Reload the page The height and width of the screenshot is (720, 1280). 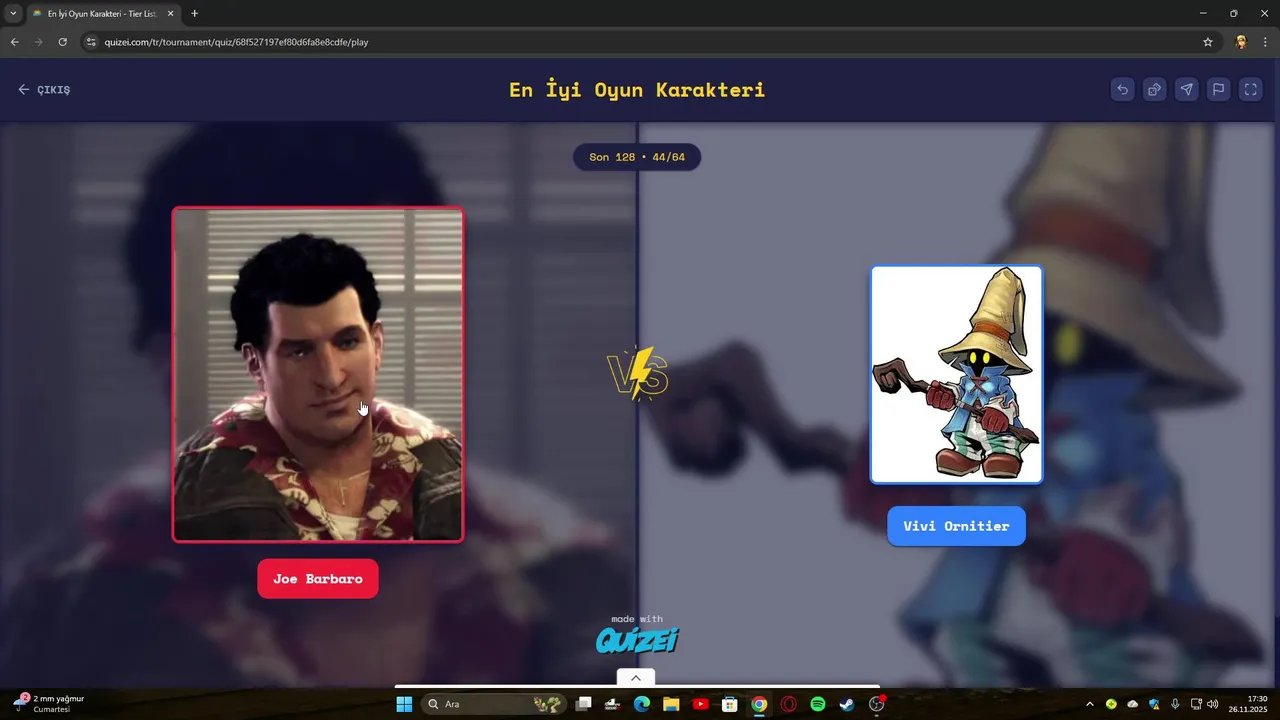tap(62, 42)
